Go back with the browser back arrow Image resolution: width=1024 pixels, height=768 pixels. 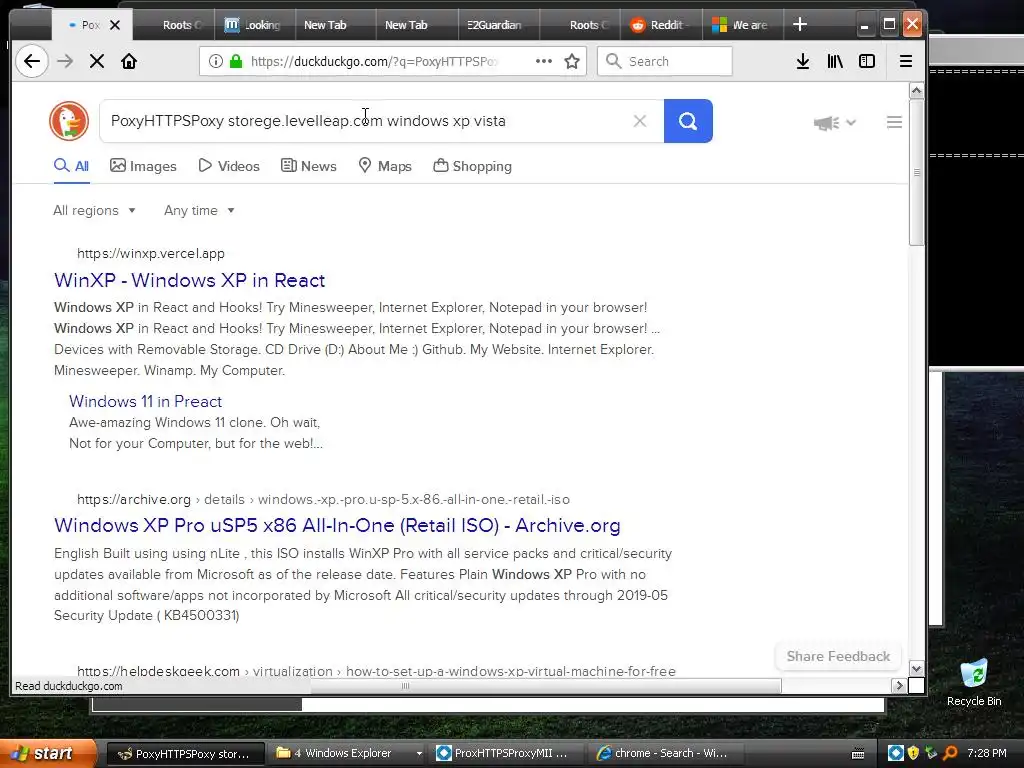(31, 61)
